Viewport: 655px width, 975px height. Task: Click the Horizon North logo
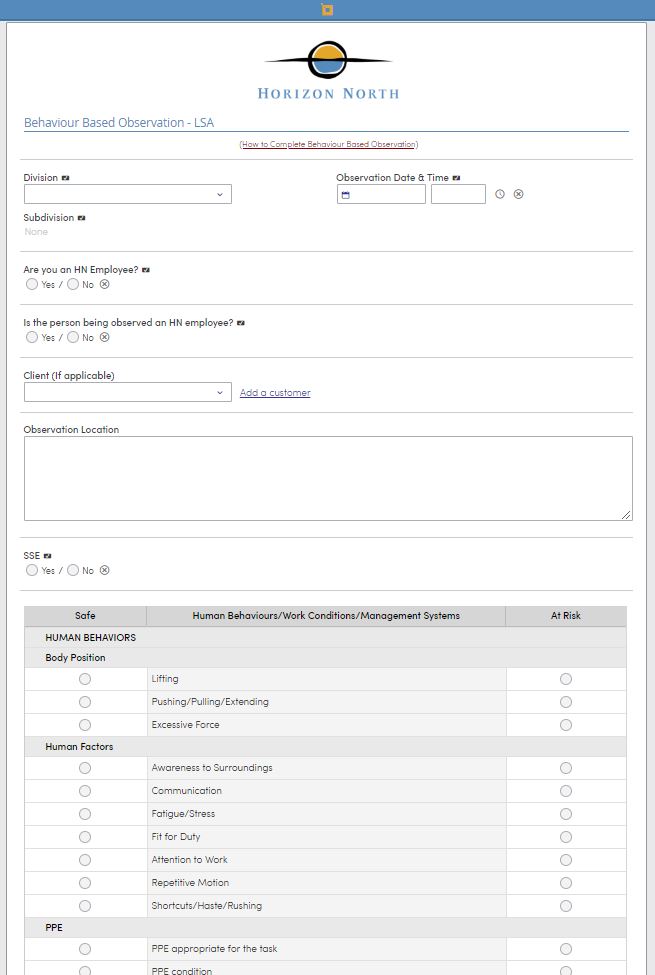(x=328, y=71)
